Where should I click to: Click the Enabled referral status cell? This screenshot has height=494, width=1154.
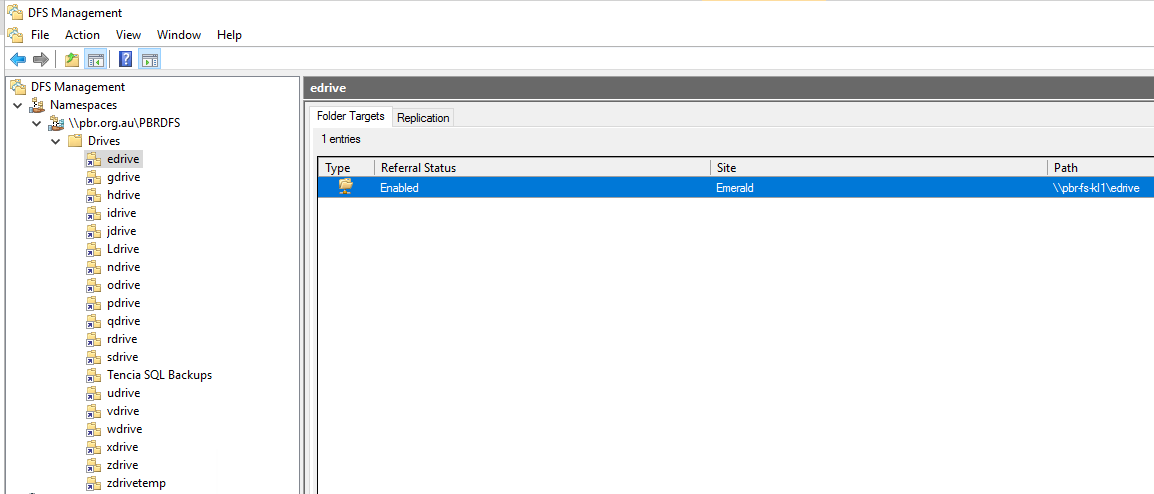[399, 188]
